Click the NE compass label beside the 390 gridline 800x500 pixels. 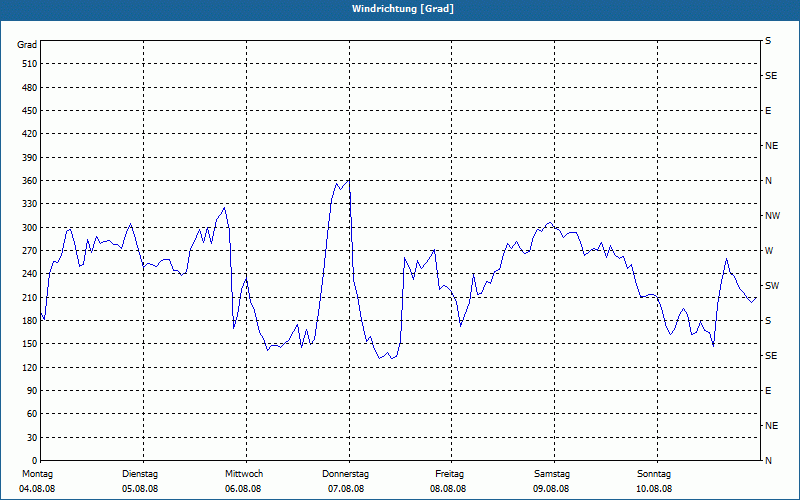point(771,146)
